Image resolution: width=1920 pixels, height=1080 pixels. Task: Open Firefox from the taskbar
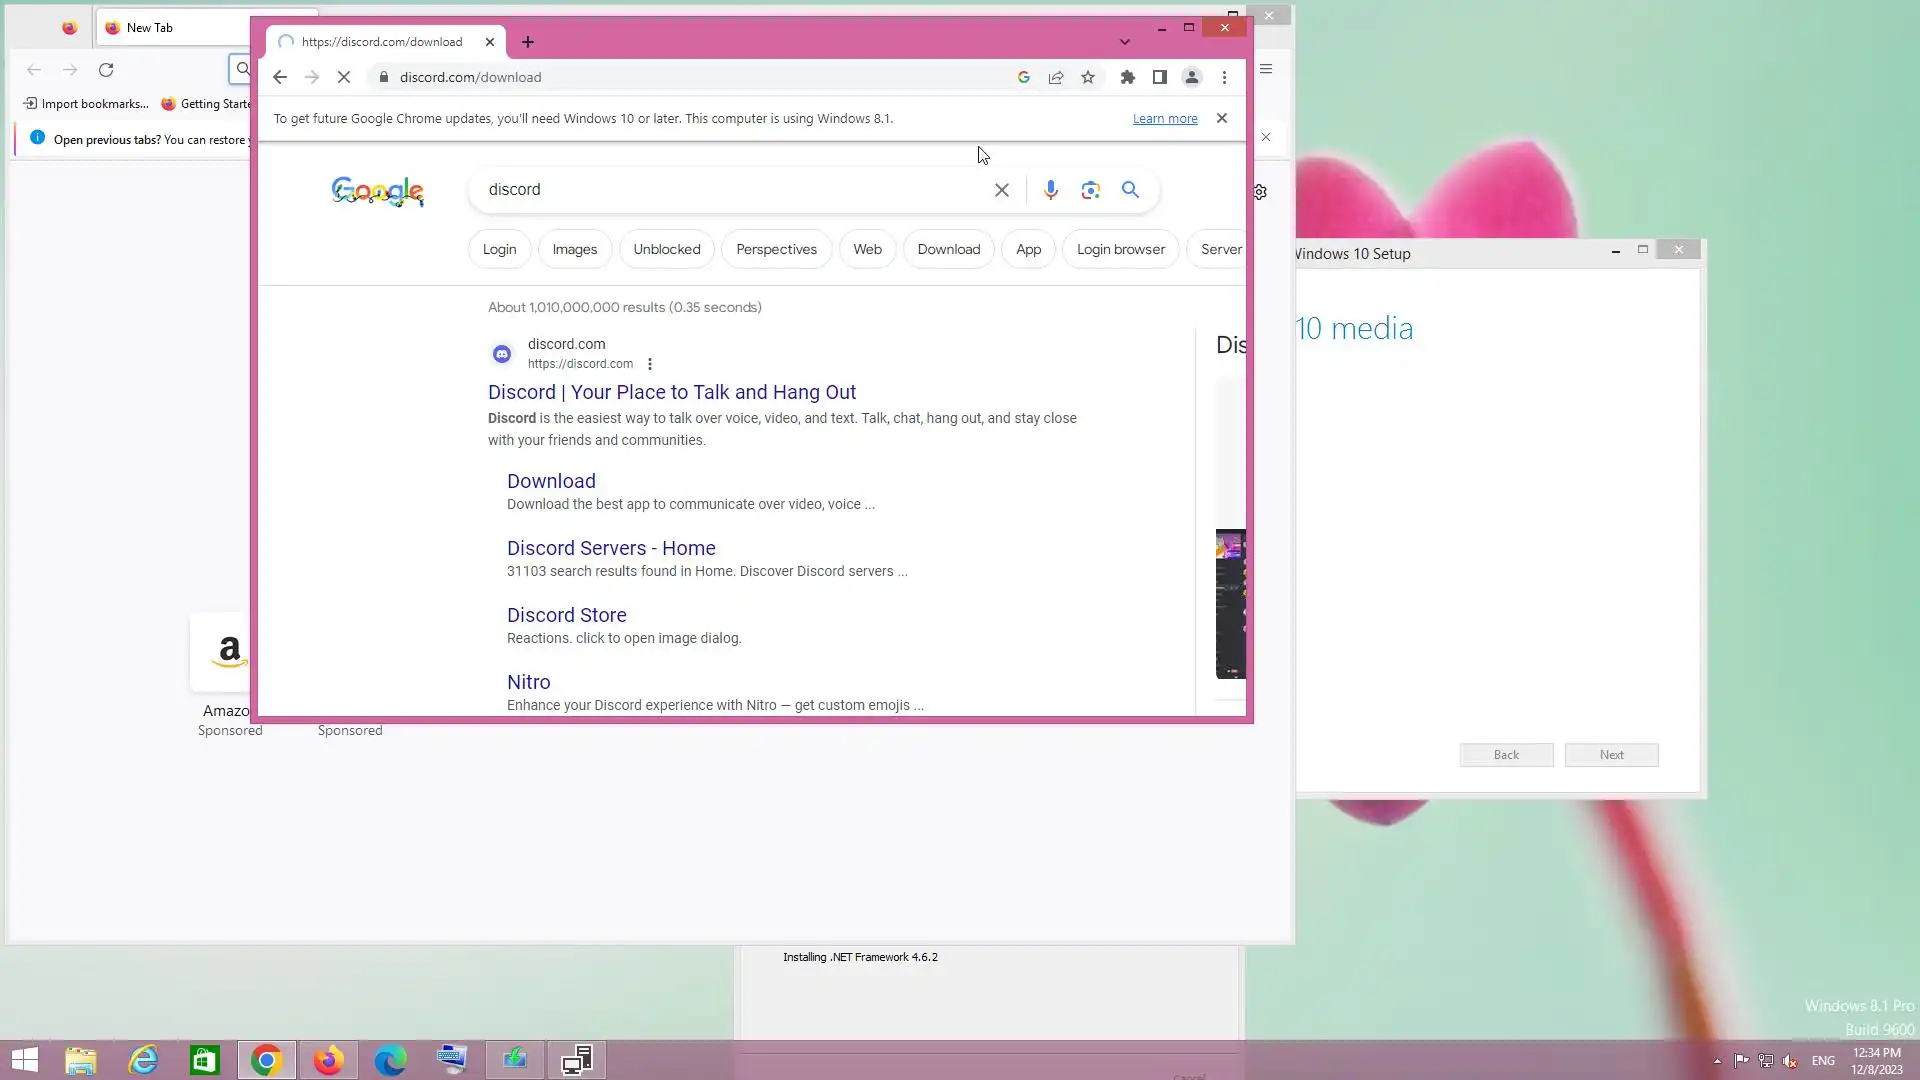[x=328, y=1060]
